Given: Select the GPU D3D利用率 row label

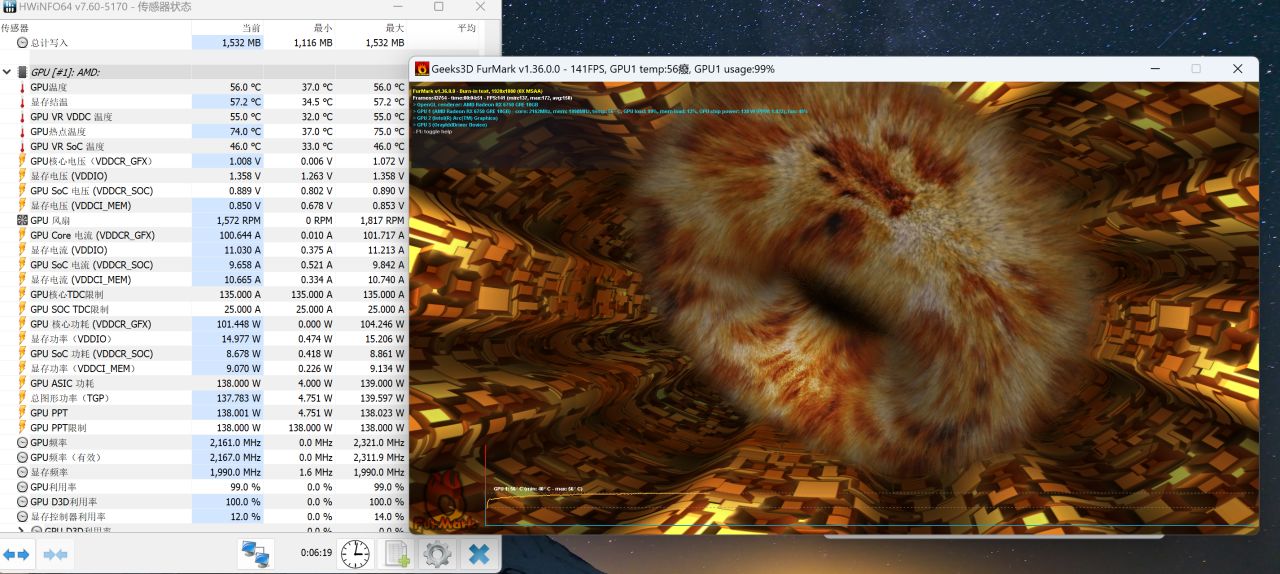Looking at the screenshot, I should click(63, 502).
